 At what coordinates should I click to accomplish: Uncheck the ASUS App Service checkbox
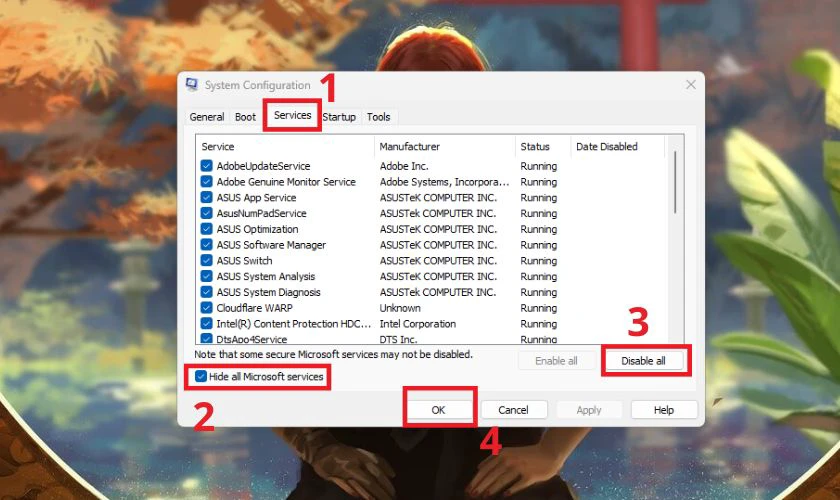coord(206,197)
